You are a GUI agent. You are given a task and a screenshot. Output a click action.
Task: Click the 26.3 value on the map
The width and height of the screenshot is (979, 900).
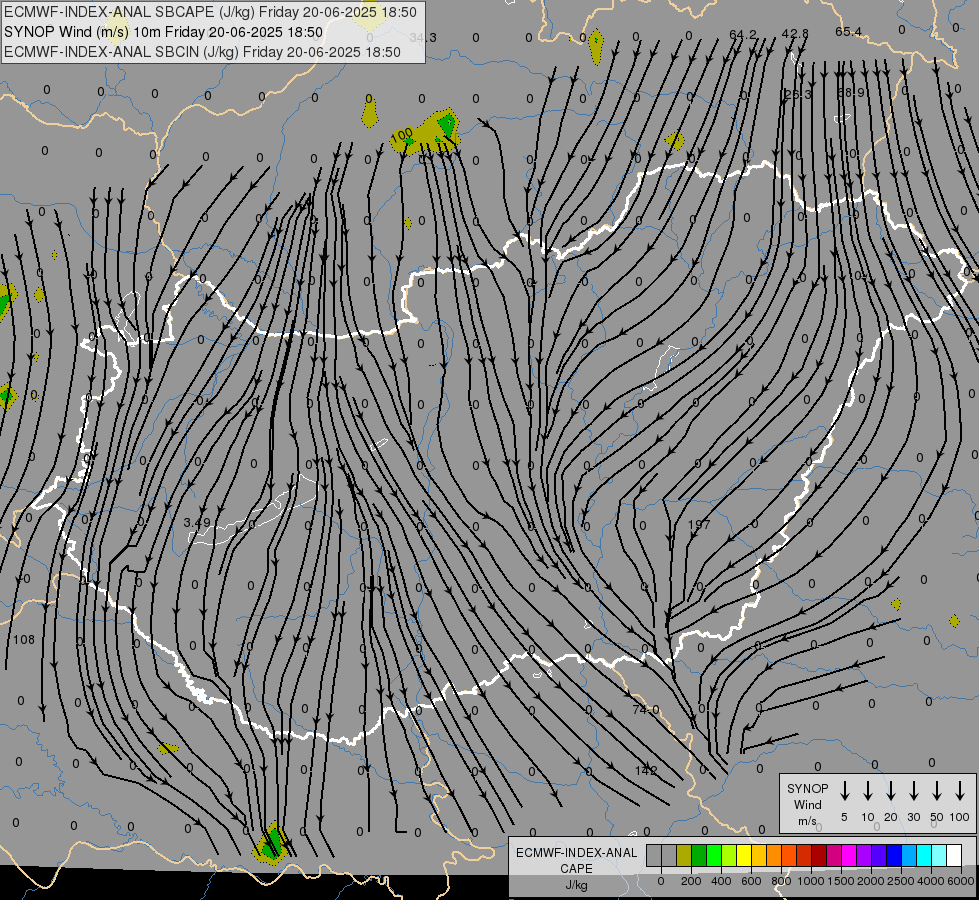point(797,94)
